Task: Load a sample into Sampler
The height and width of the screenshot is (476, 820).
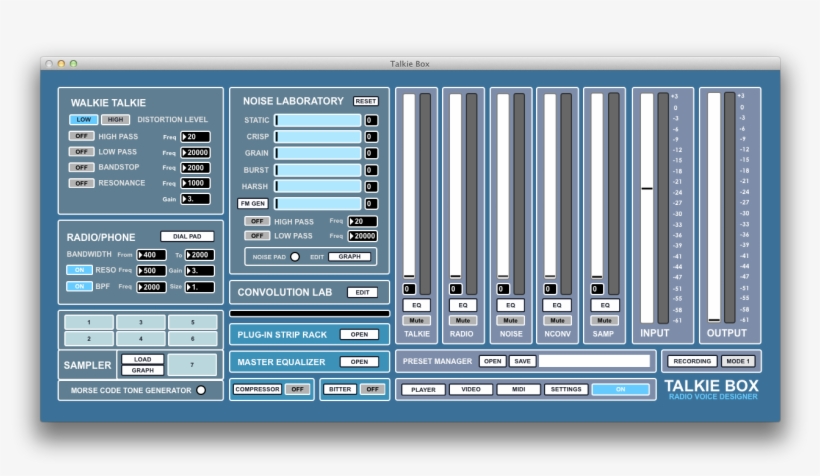Action: tap(142, 359)
